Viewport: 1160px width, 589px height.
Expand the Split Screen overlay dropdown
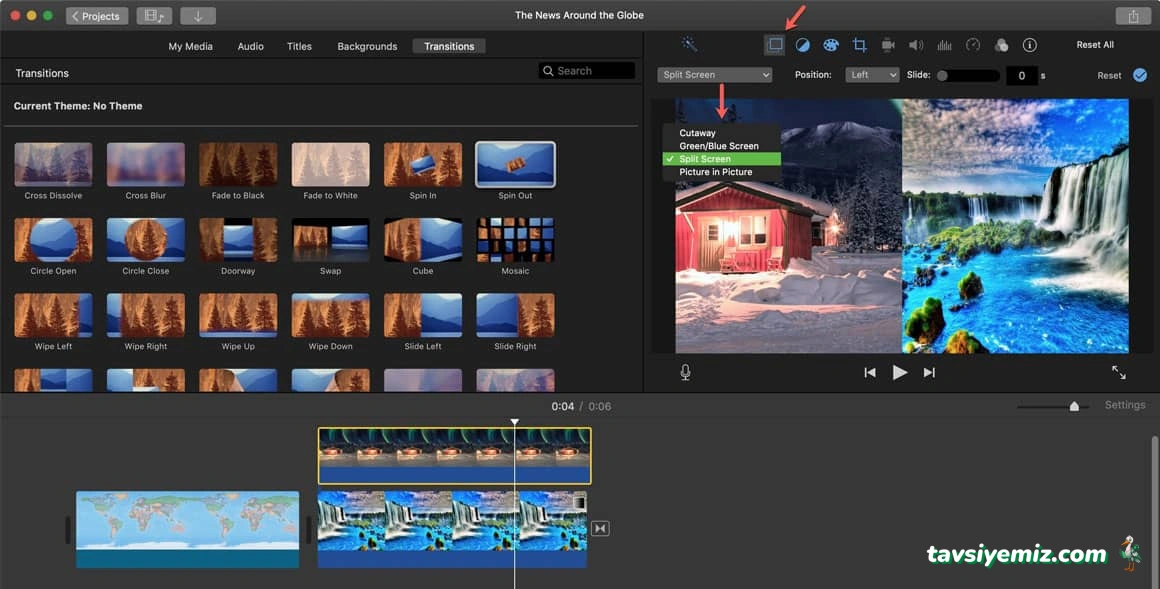[715, 75]
